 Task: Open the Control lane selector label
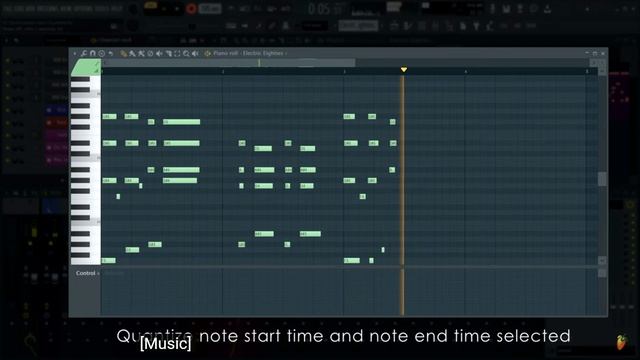click(x=87, y=273)
